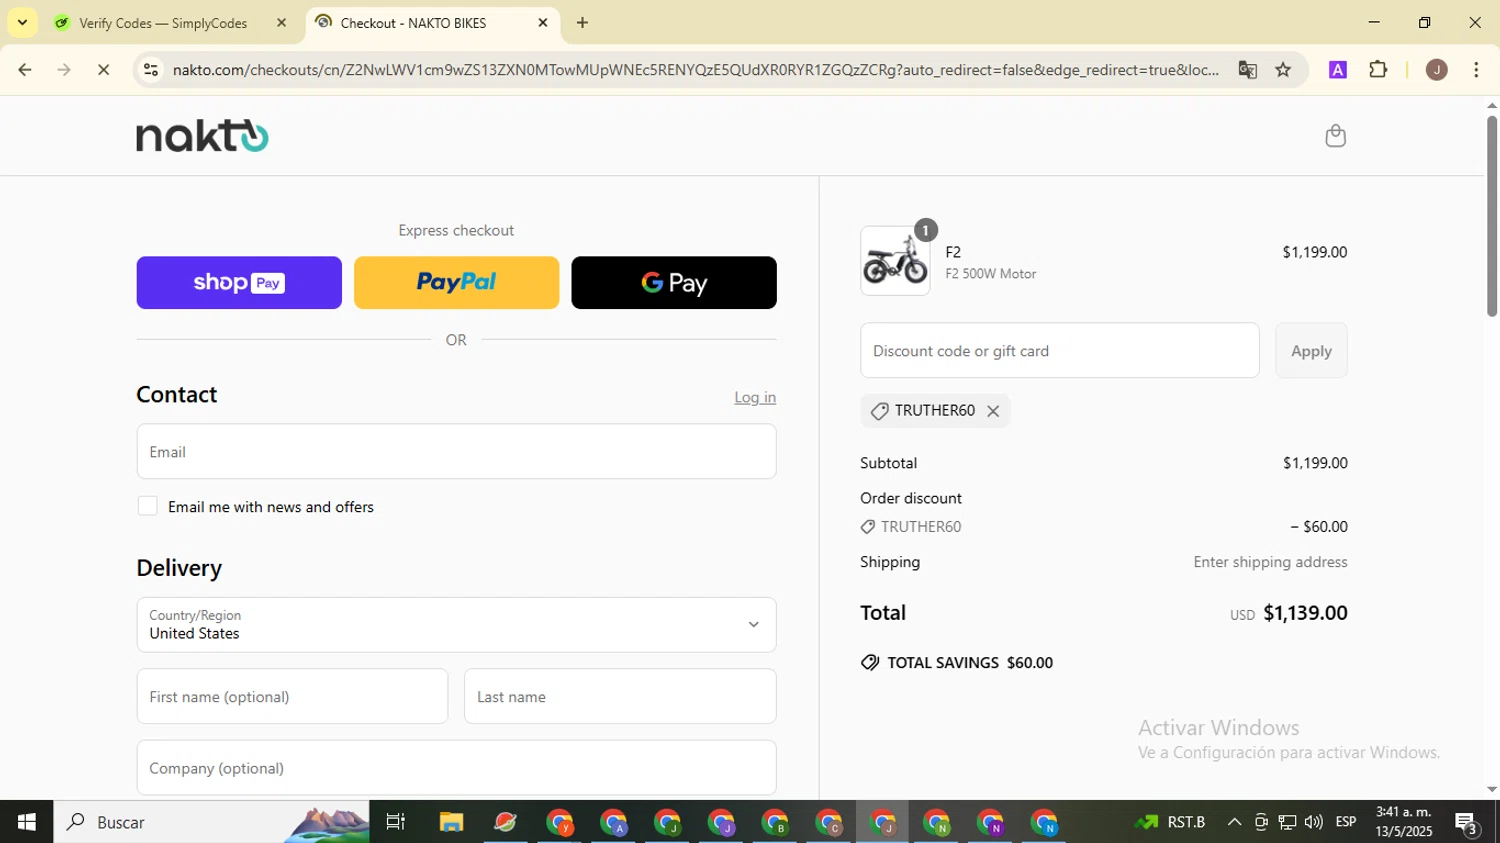Click the Apply discount button

pos(1311,351)
